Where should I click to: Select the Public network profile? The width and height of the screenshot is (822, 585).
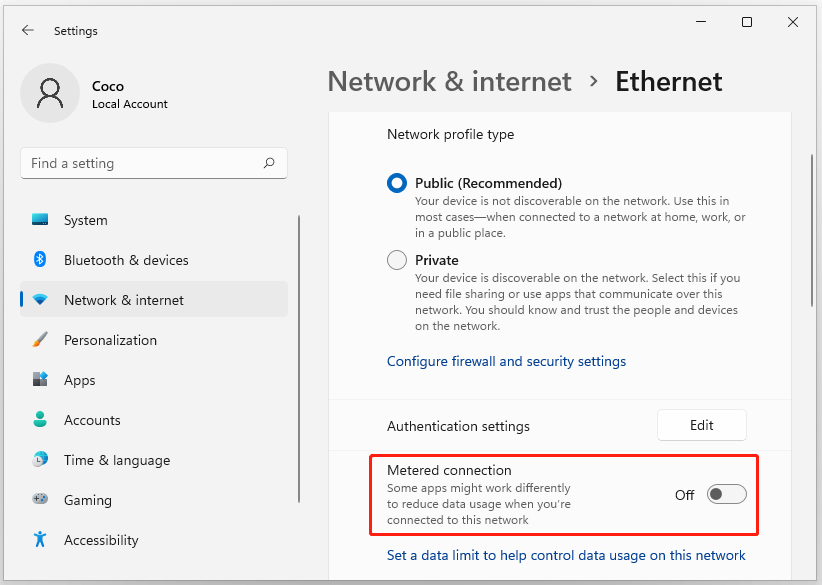coord(396,183)
